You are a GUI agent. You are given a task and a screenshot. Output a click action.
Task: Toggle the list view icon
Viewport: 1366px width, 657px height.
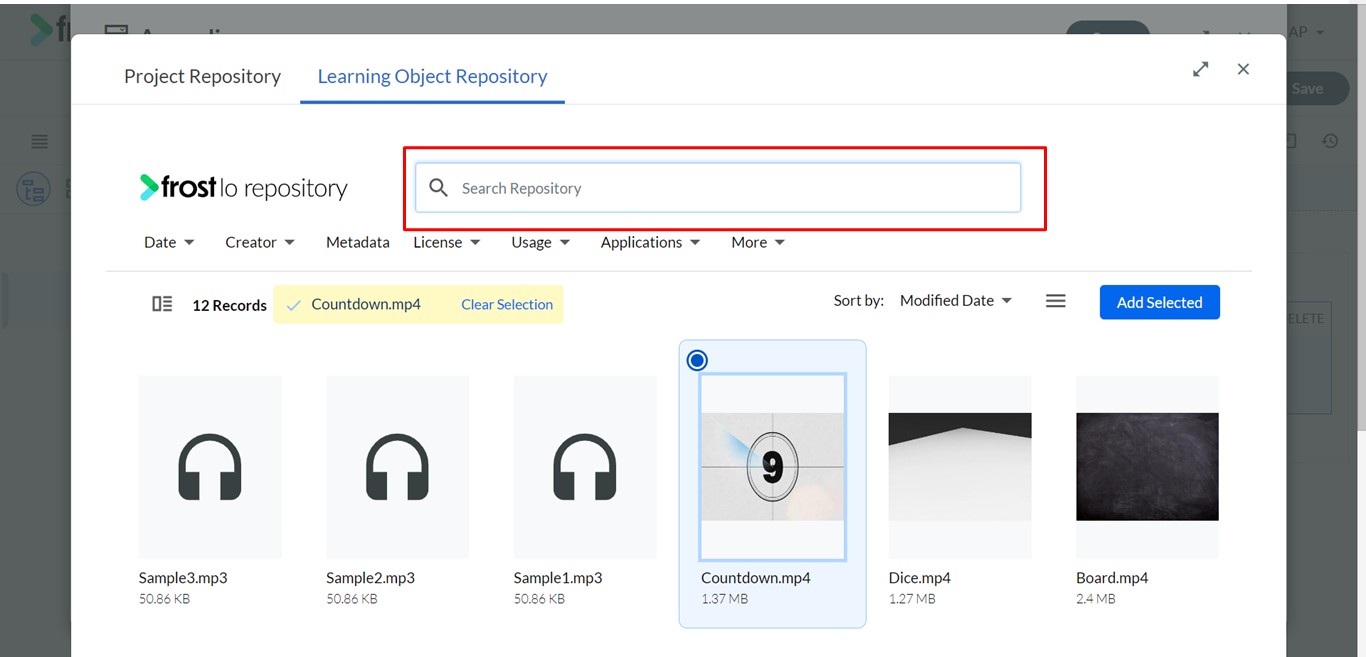(1055, 301)
